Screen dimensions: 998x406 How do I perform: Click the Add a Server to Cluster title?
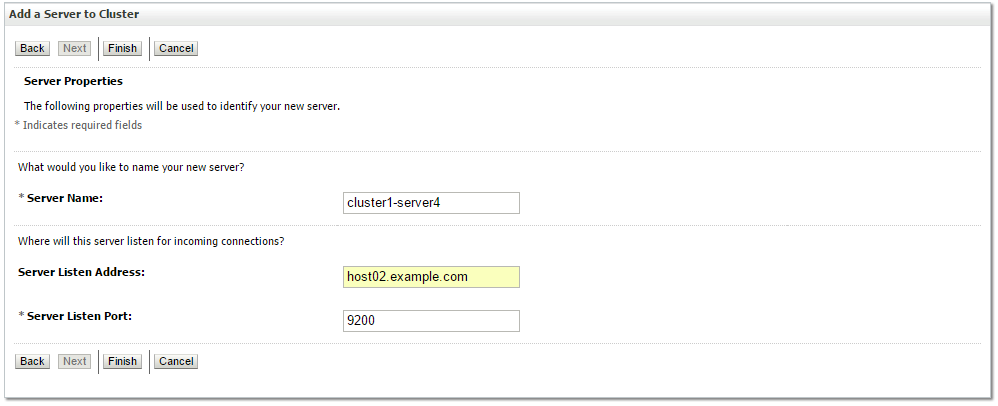(74, 14)
